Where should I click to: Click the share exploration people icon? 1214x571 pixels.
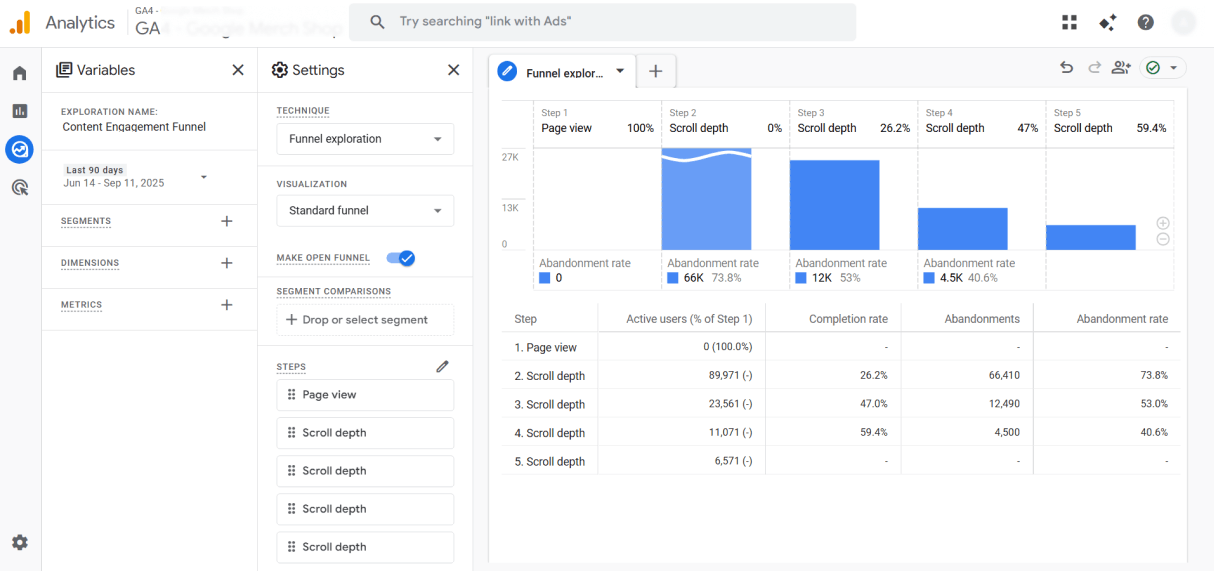pyautogui.click(x=1121, y=67)
